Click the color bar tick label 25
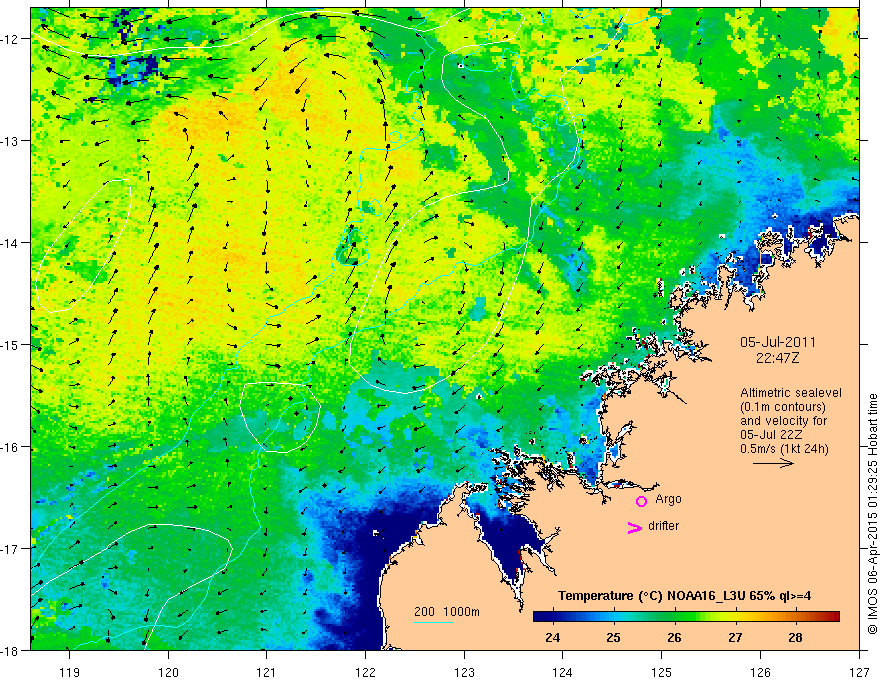 click(613, 637)
